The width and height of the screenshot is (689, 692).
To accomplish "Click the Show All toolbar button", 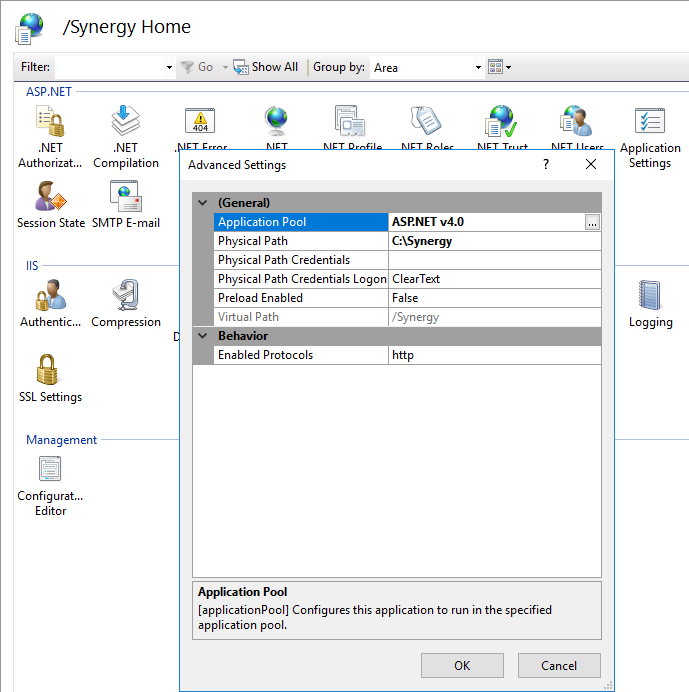I will (266, 67).
